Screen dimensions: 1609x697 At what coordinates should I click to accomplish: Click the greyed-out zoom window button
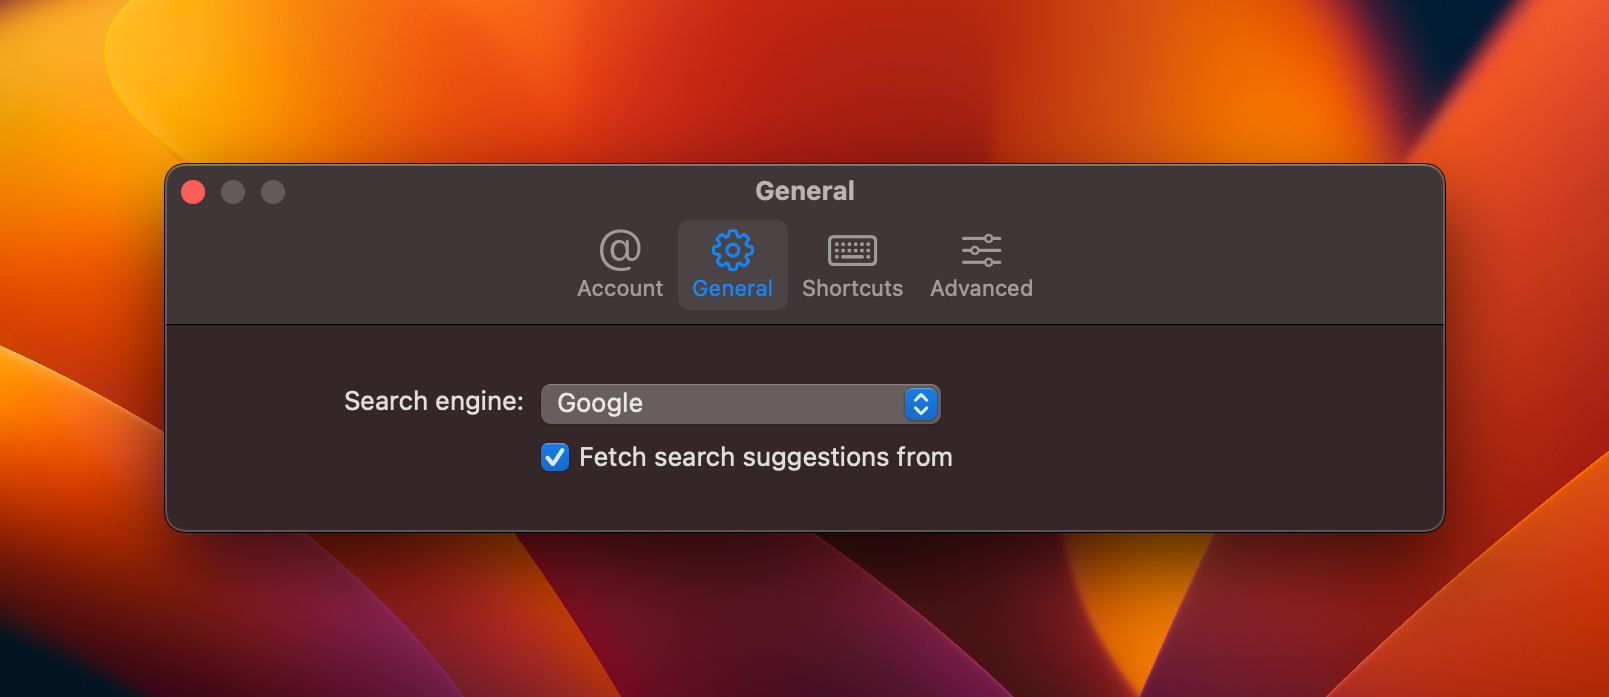point(273,192)
